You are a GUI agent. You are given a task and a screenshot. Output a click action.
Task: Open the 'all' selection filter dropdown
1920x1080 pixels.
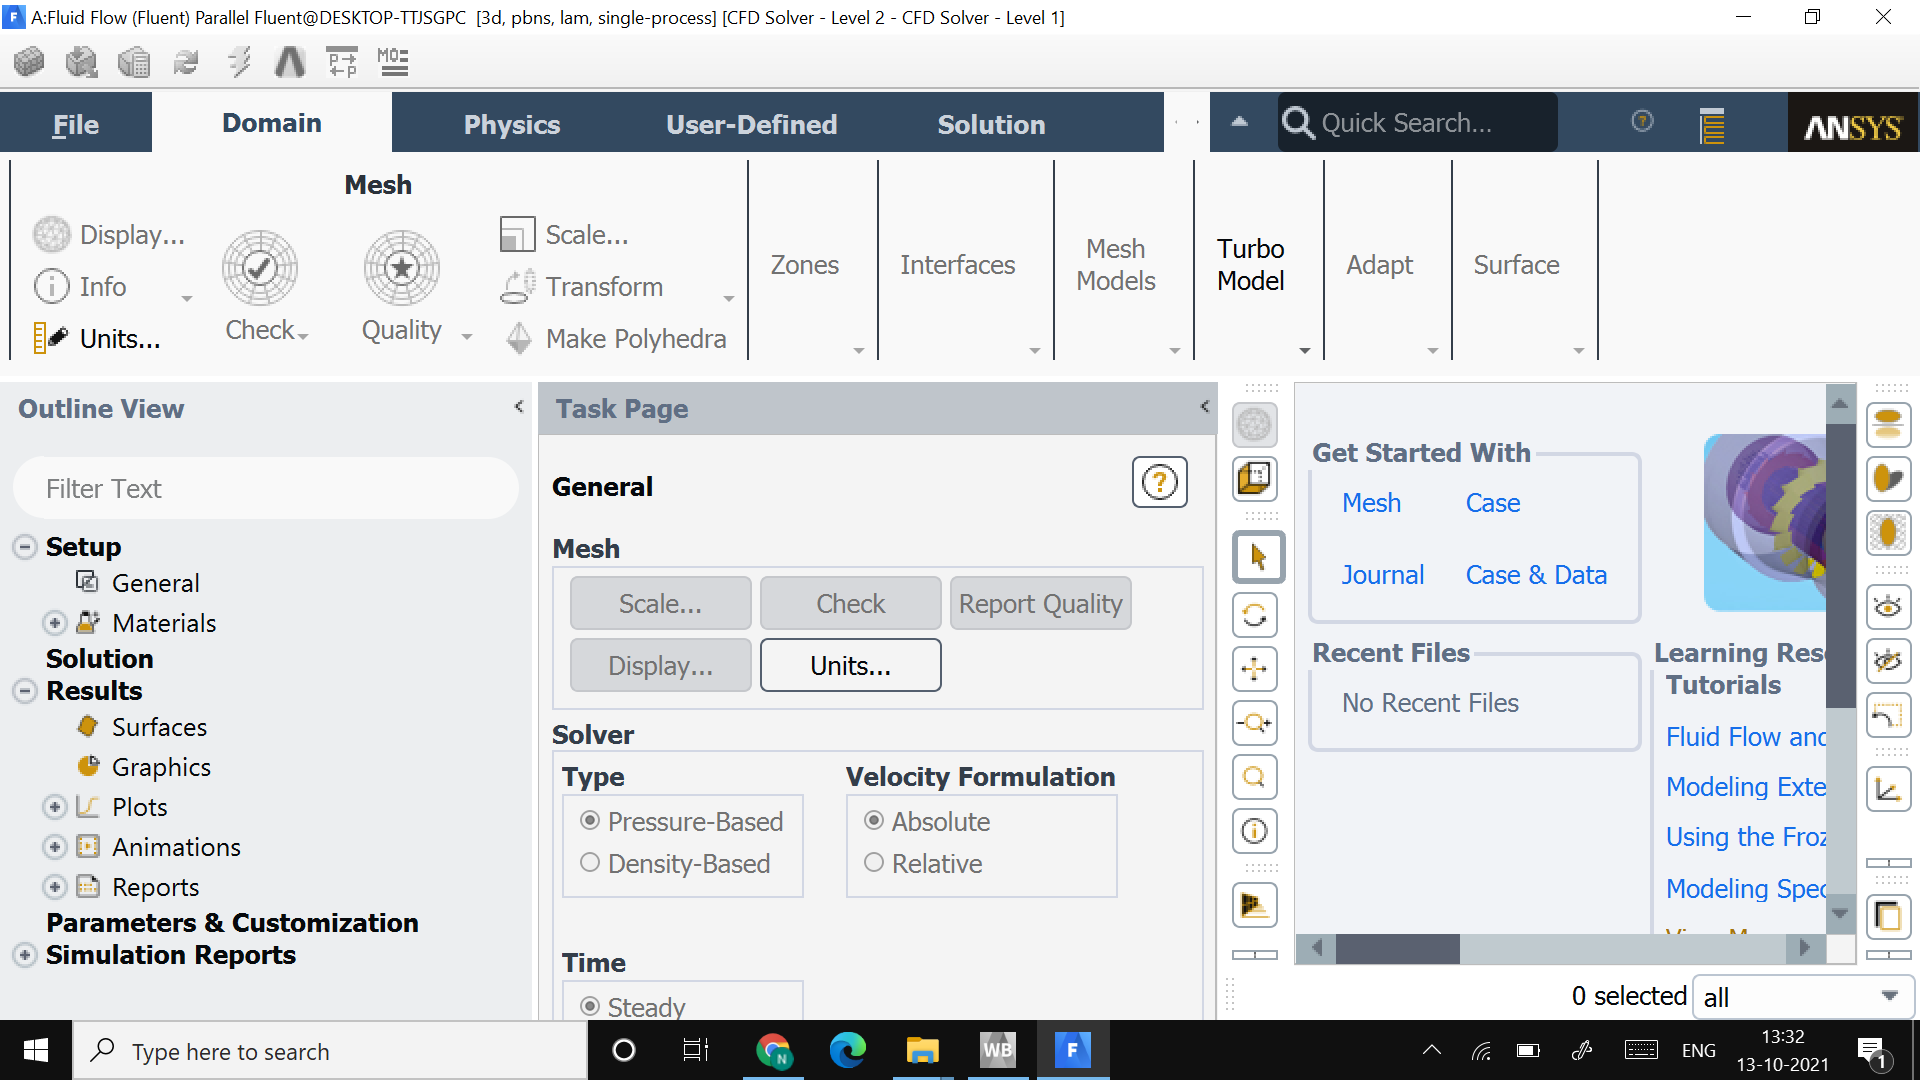tap(1804, 997)
